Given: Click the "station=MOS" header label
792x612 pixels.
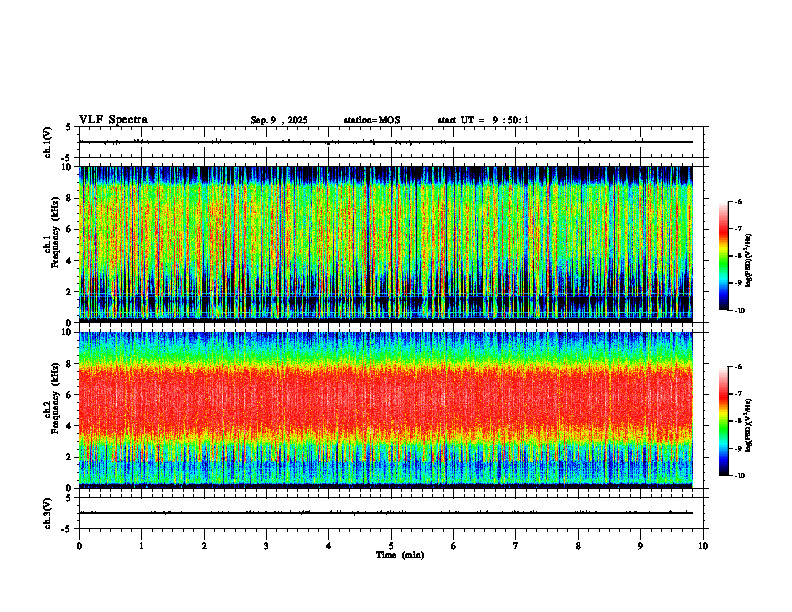Looking at the screenshot, I should [x=372, y=120].
